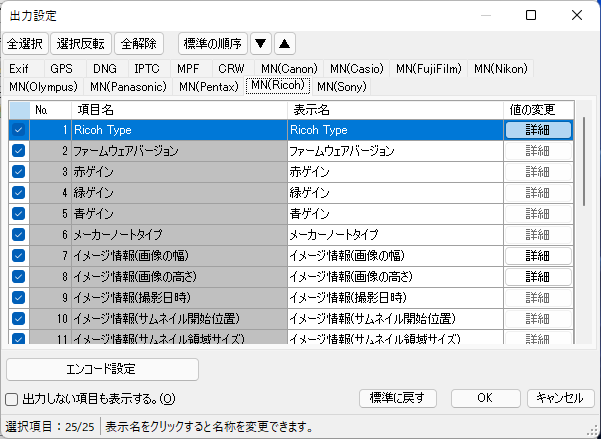The width and height of the screenshot is (601, 439).
Task: Select the MN(Olympus) tab
Action: (x=43, y=87)
